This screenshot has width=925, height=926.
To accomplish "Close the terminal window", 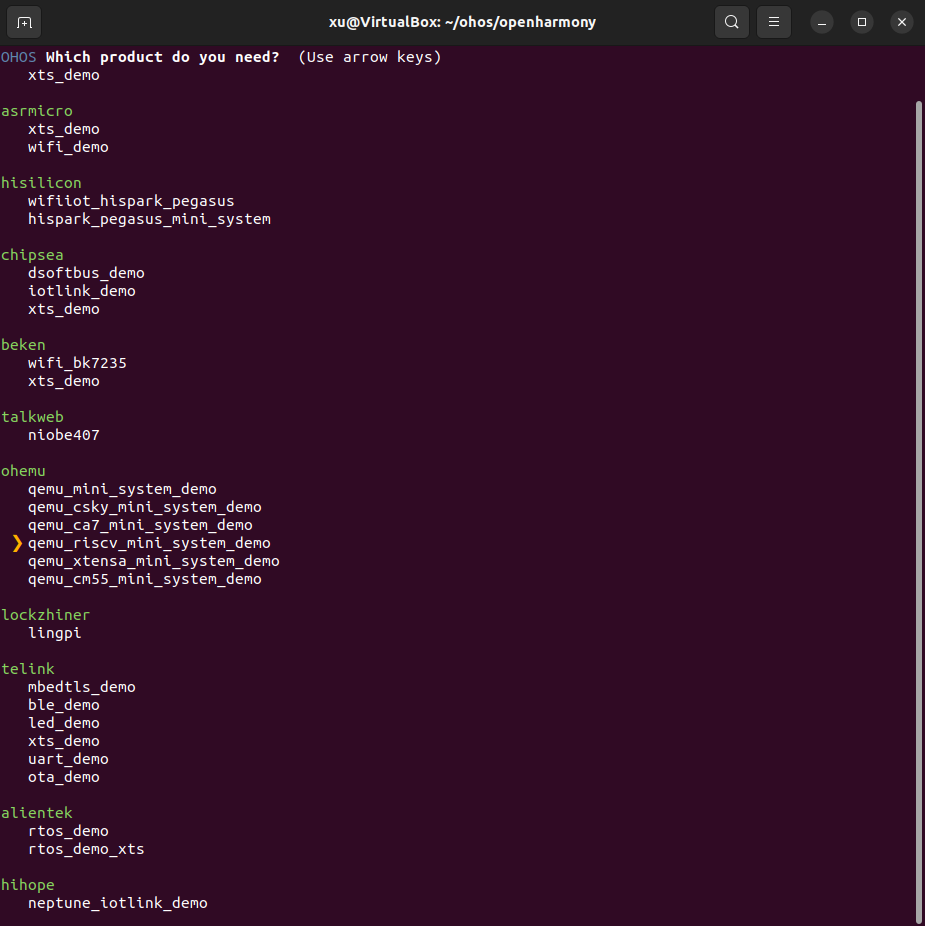I will point(901,22).
